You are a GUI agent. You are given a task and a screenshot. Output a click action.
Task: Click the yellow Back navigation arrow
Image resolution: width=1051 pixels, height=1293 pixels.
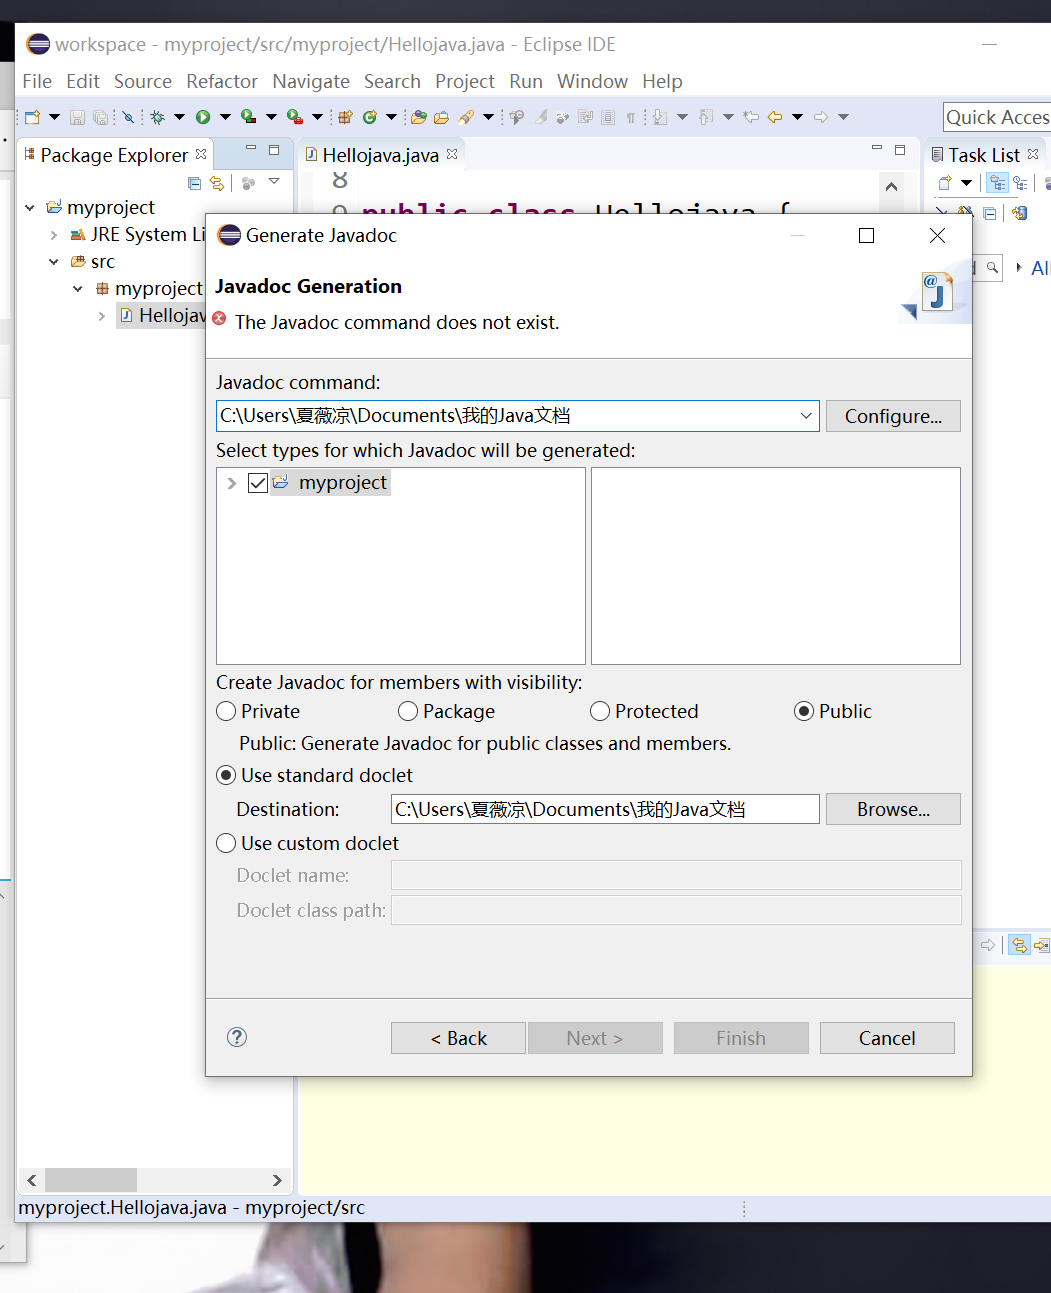click(x=775, y=117)
